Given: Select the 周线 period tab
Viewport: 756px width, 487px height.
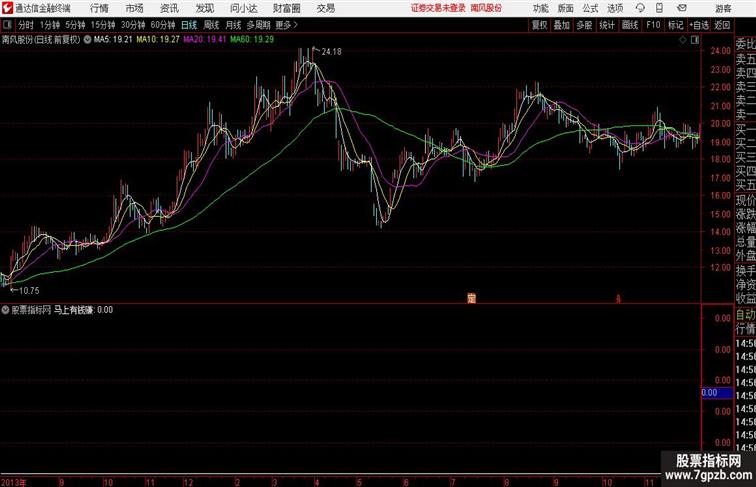Looking at the screenshot, I should click(211, 25).
